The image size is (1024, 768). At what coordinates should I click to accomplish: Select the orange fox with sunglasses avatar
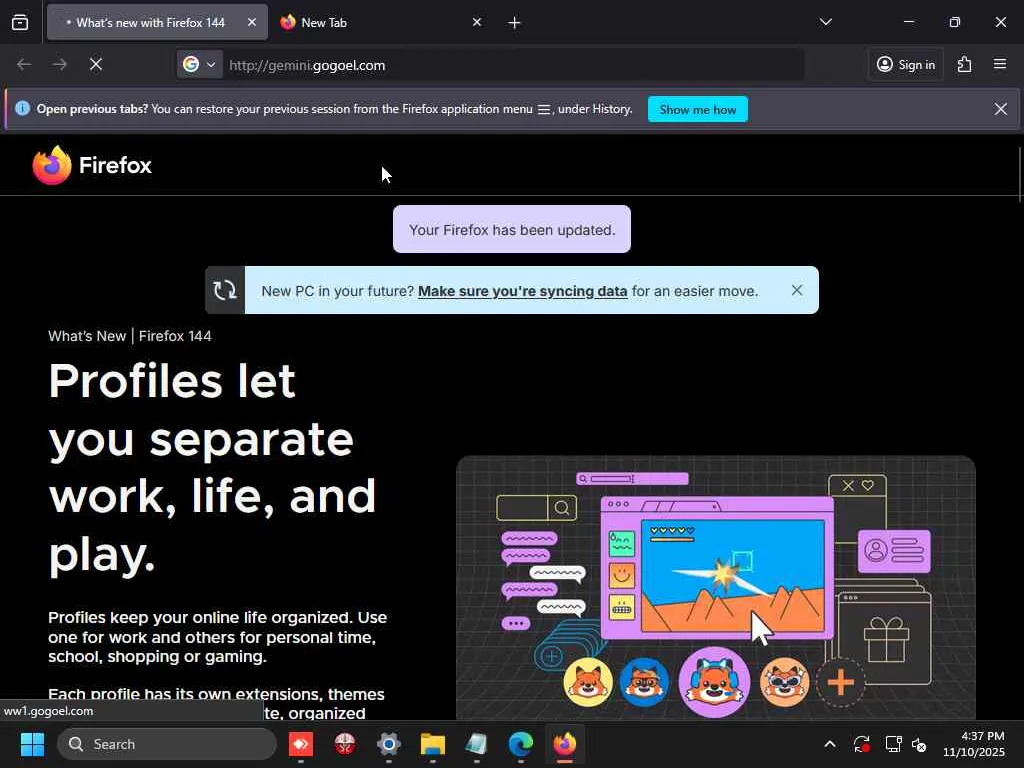tap(784, 682)
